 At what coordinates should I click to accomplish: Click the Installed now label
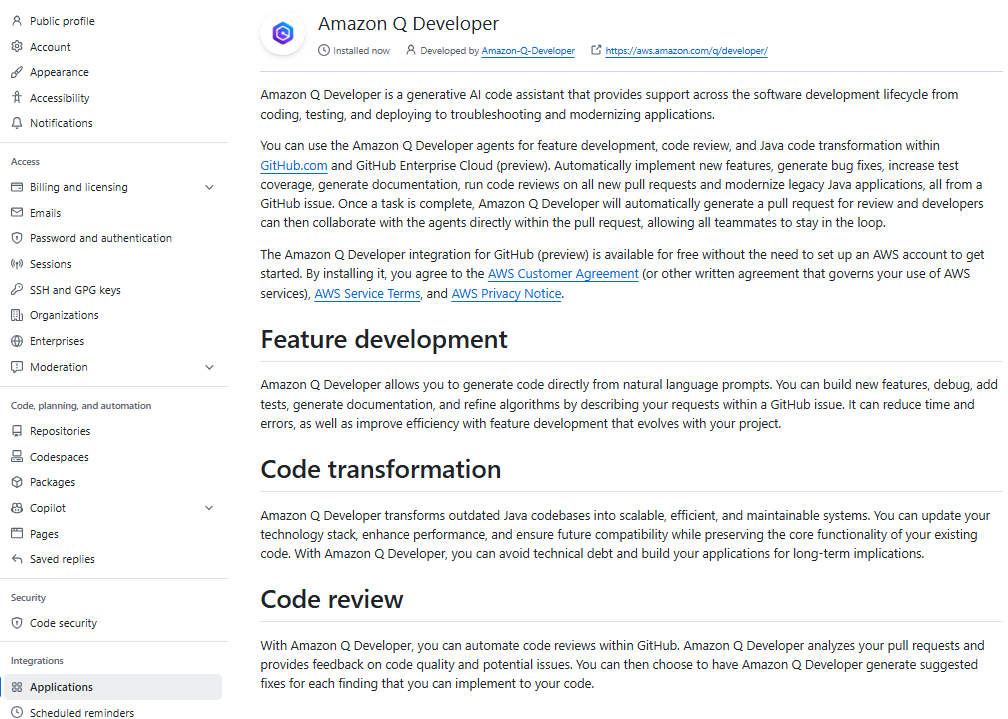coord(361,50)
